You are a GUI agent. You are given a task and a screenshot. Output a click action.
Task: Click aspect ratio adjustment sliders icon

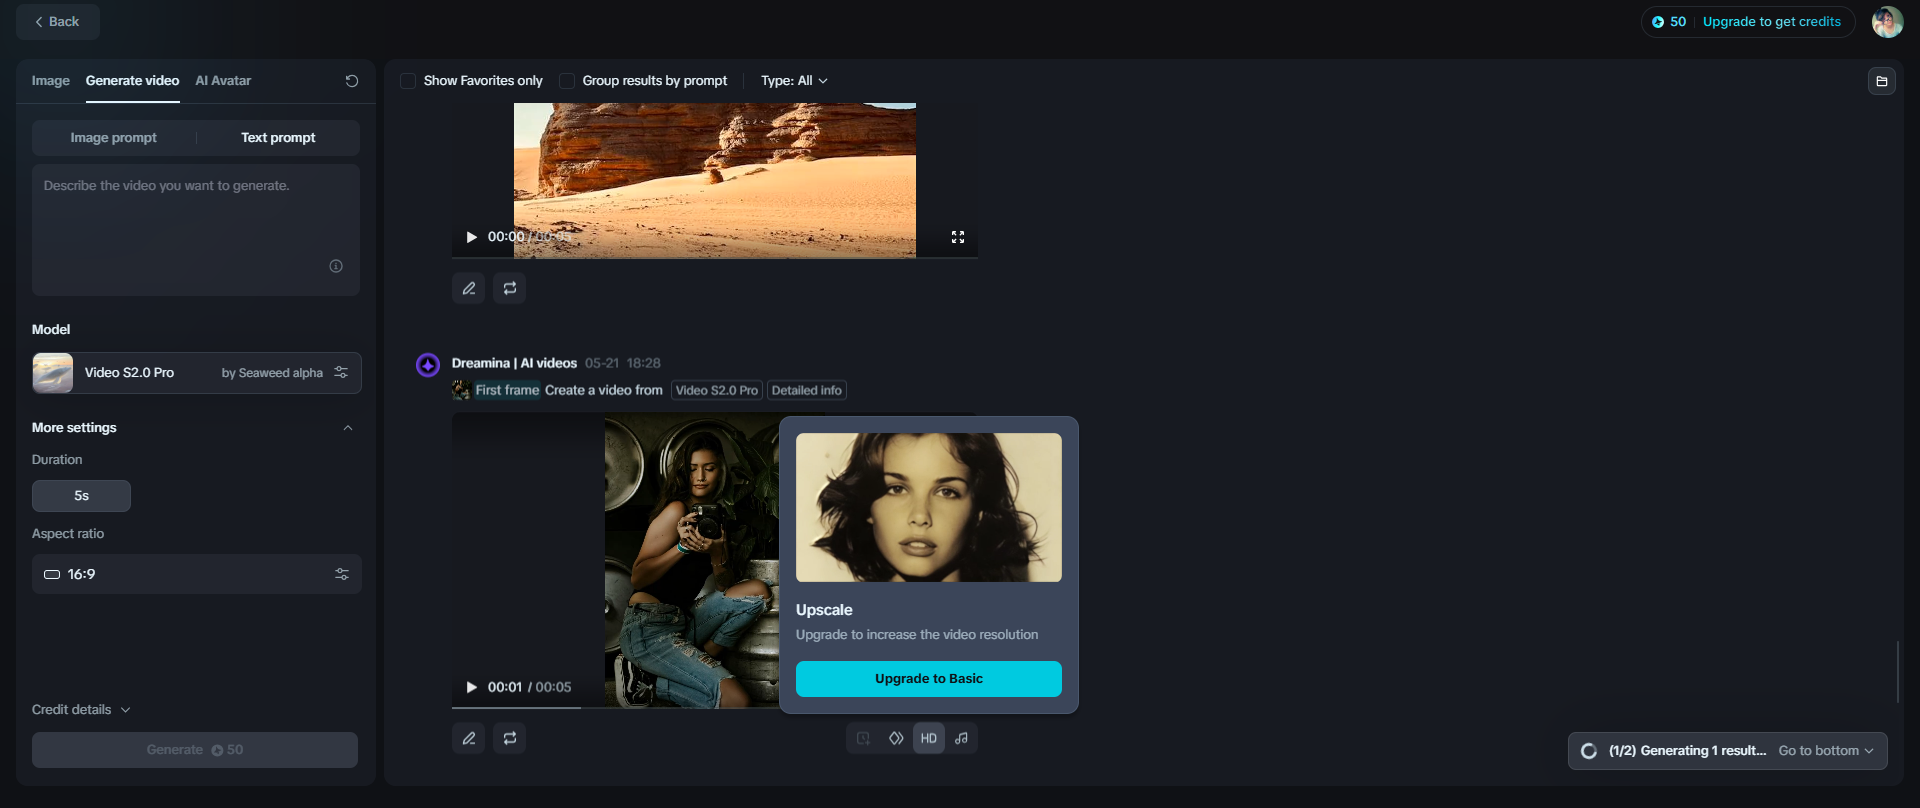point(342,575)
